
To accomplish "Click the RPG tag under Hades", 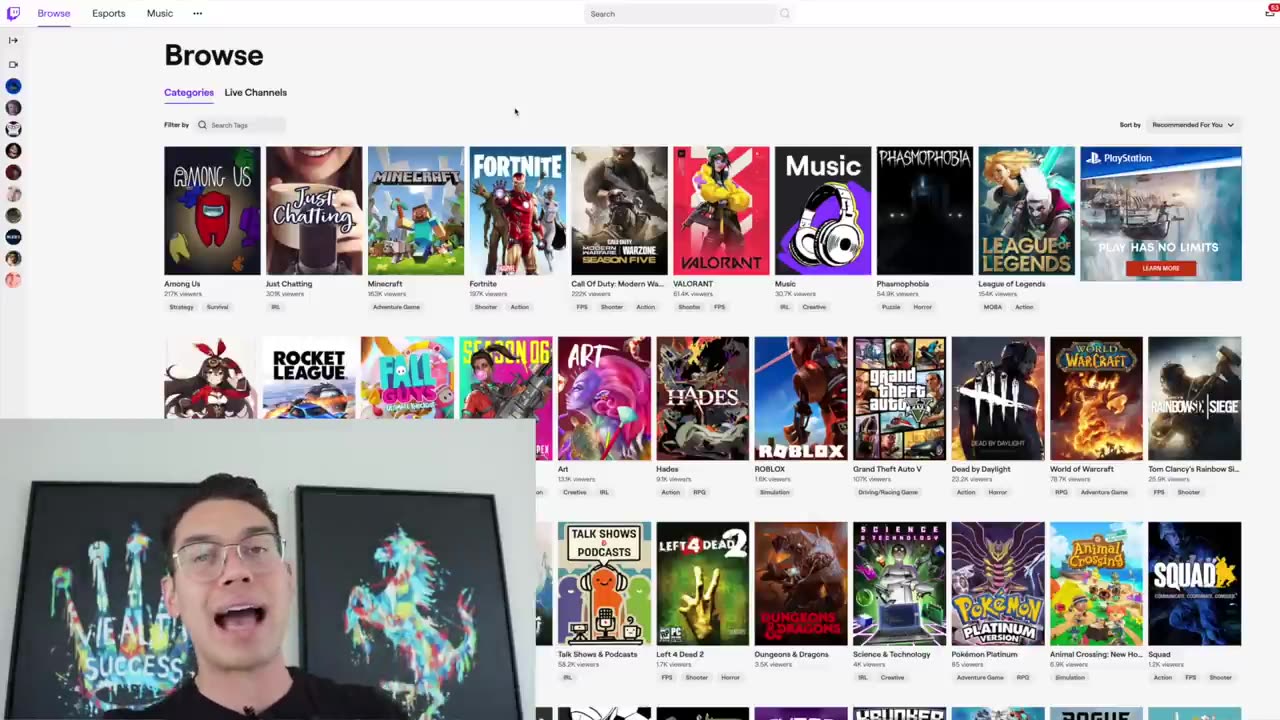I will point(699,492).
